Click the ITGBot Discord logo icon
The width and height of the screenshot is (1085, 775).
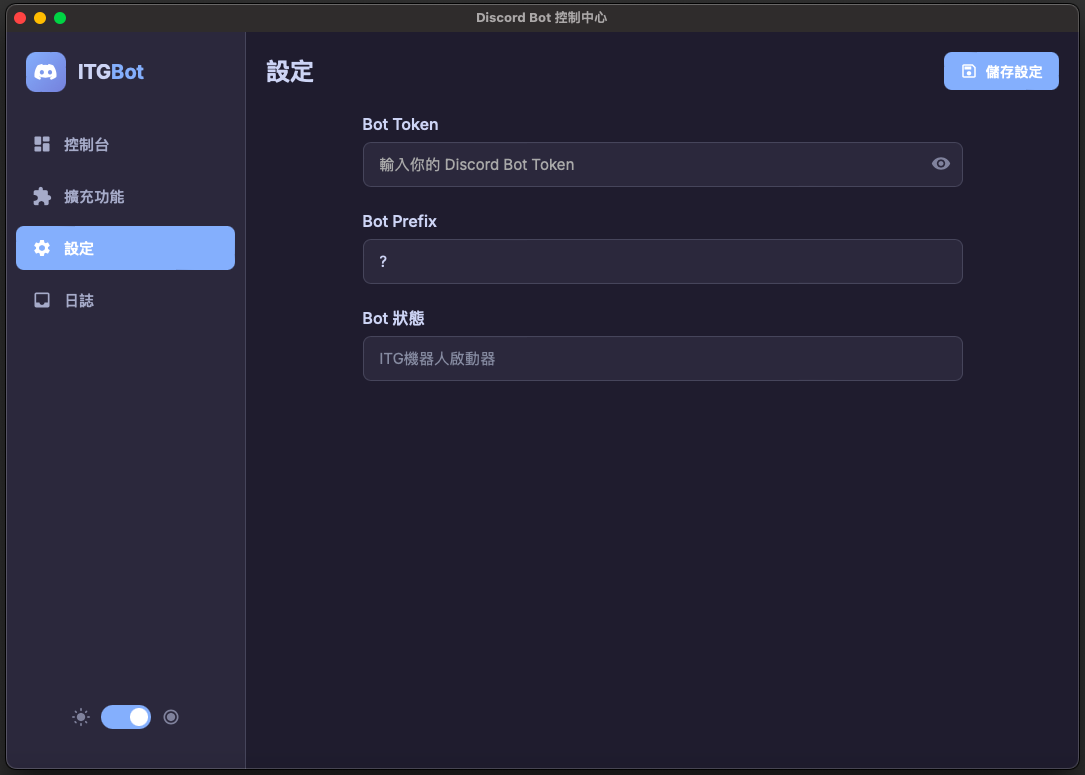pos(46,71)
